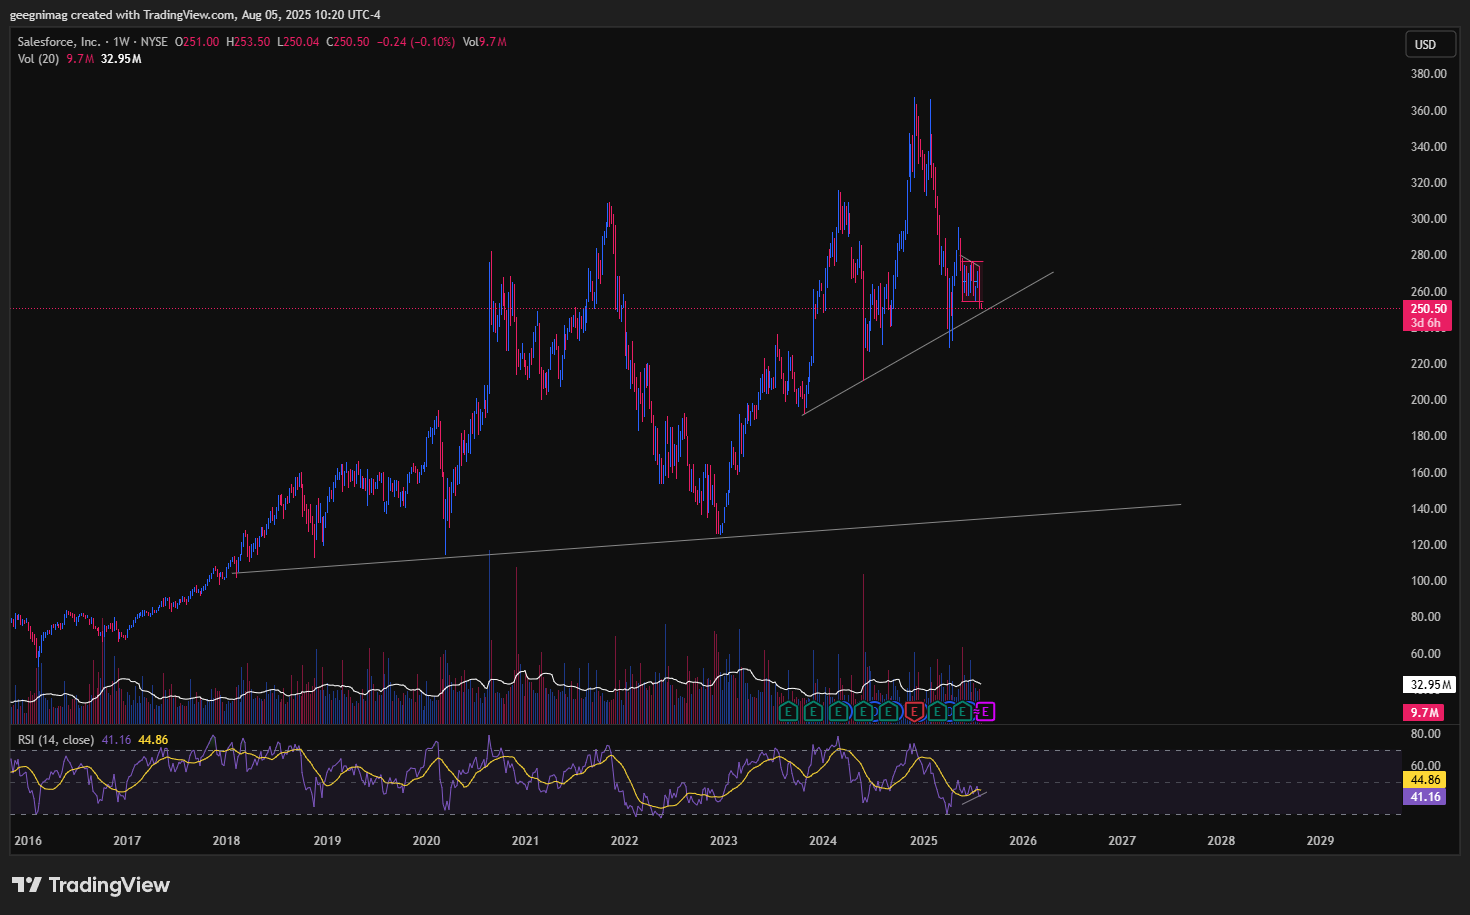Click the 2025 label on time axis
1470x915 pixels.
[924, 841]
